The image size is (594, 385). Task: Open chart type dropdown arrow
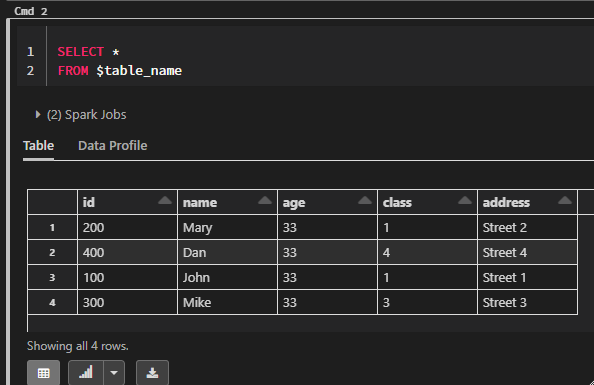(114, 373)
